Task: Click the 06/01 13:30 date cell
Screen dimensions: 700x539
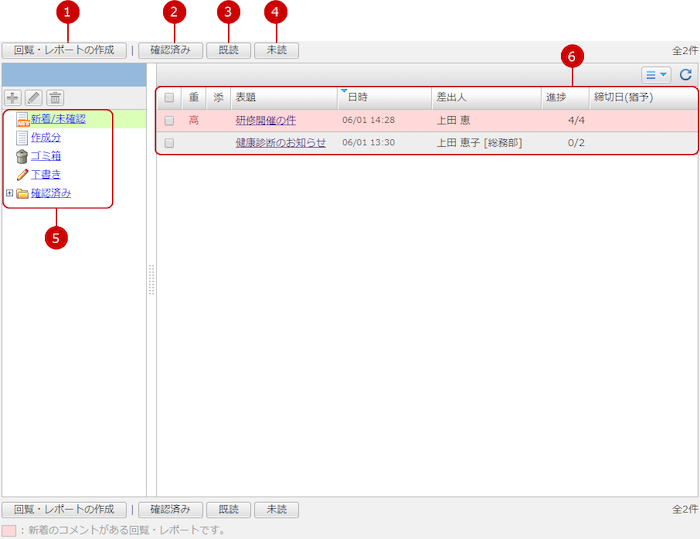Action: point(369,142)
